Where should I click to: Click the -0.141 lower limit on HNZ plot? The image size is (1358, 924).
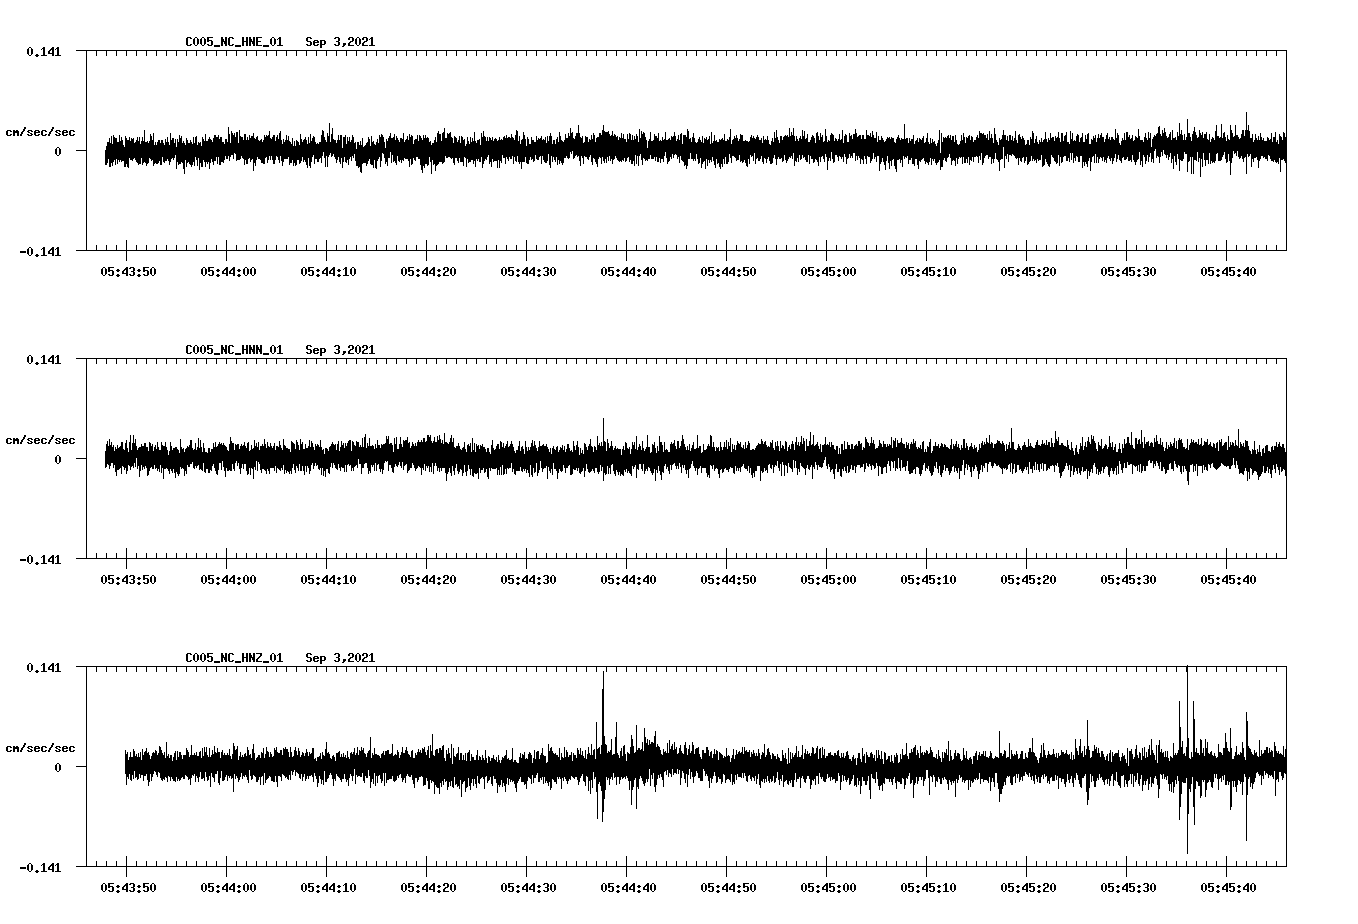[40, 868]
